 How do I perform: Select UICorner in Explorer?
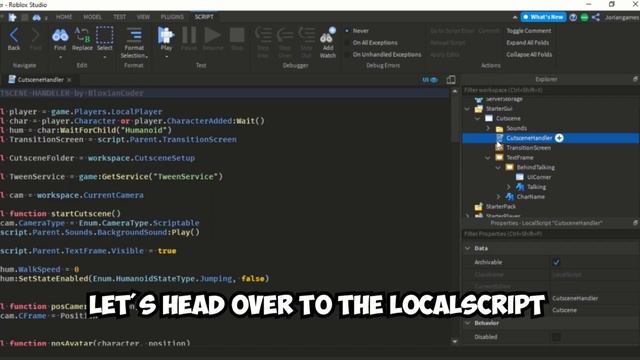pos(539,177)
